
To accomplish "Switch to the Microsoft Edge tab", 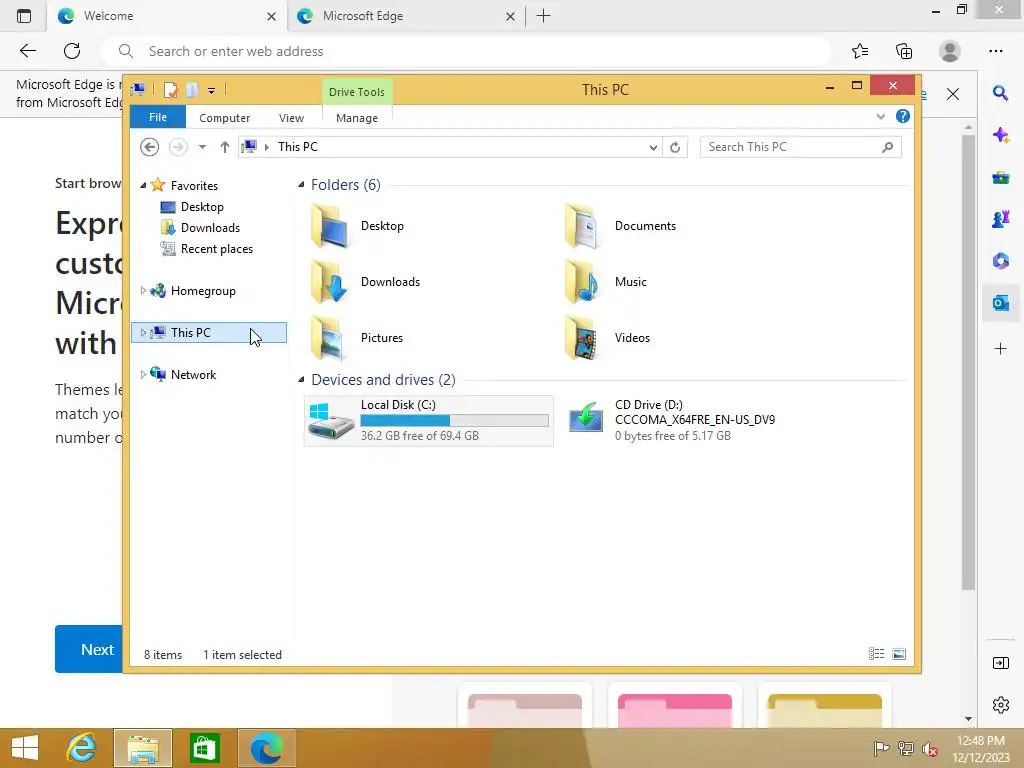I will (x=405, y=16).
